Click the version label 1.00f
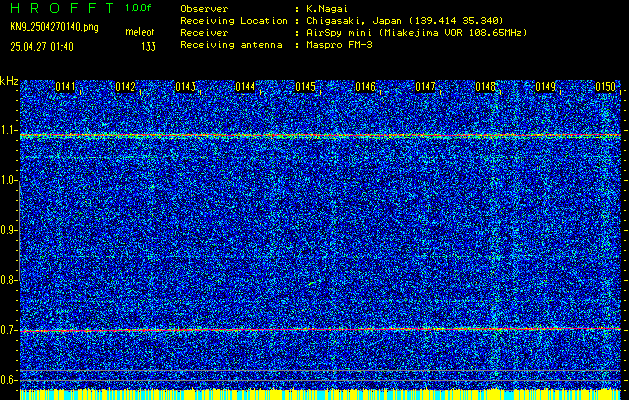629x400 pixels. 138,8
